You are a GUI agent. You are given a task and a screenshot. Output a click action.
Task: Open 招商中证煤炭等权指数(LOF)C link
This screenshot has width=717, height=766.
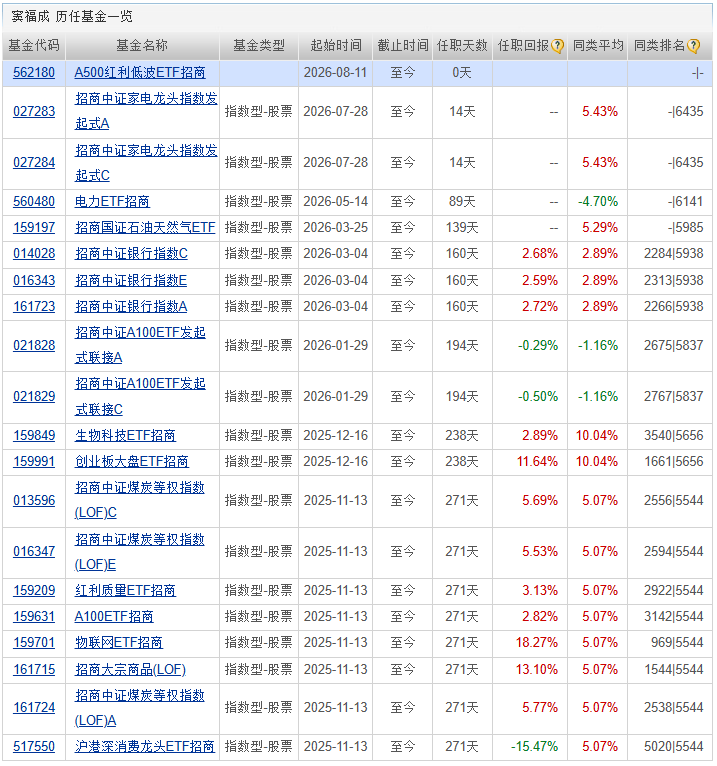pos(139,500)
